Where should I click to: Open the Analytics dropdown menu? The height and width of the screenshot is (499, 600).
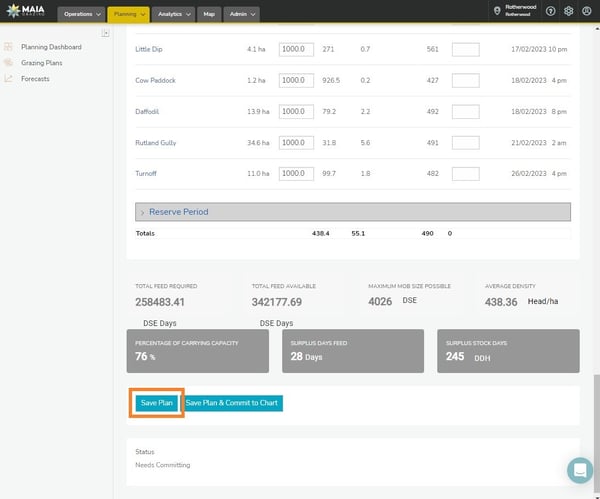(x=174, y=14)
